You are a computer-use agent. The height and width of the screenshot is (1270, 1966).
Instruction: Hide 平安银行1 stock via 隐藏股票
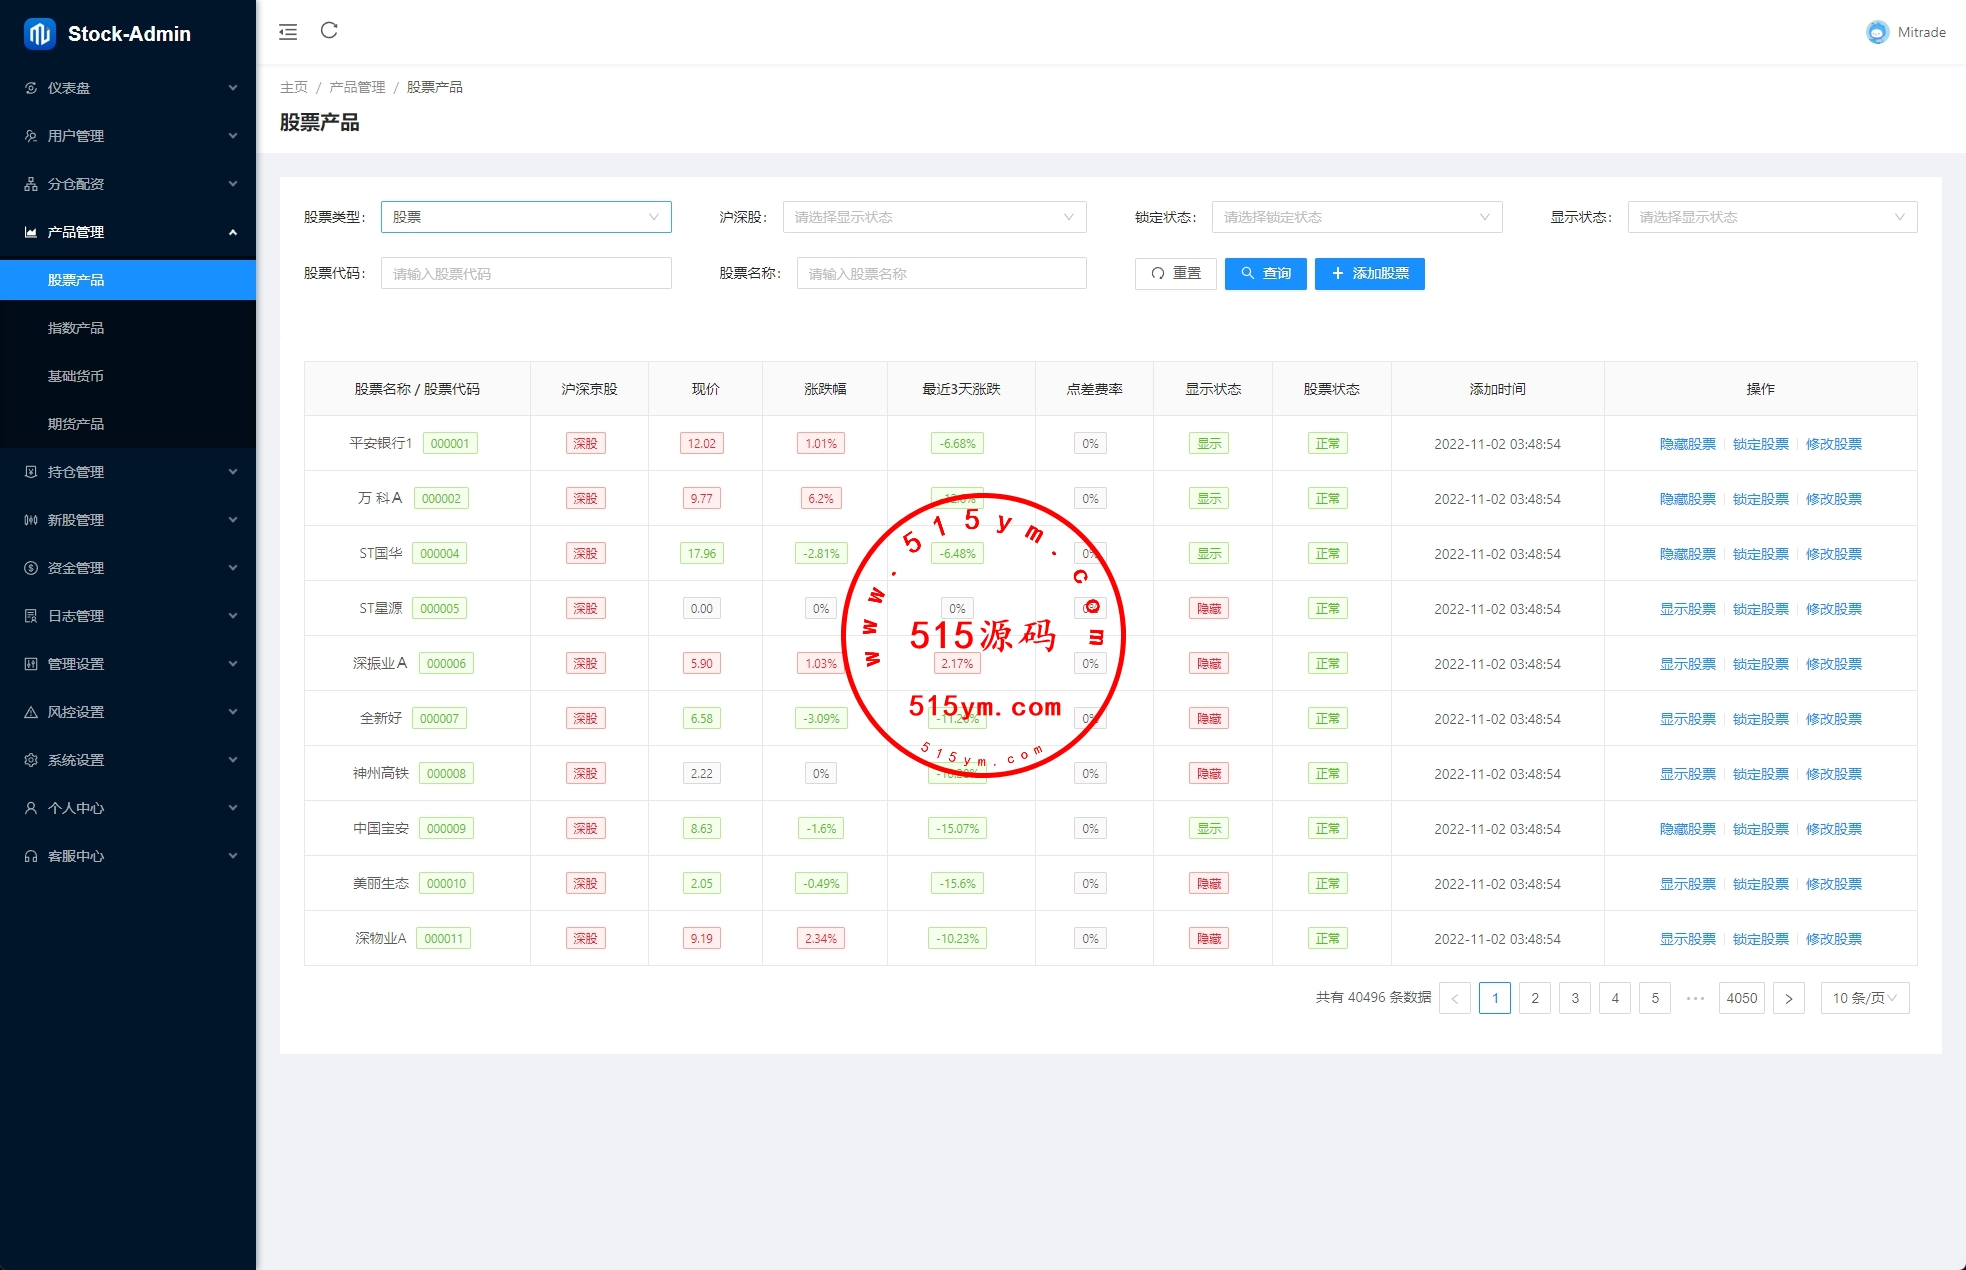1687,444
